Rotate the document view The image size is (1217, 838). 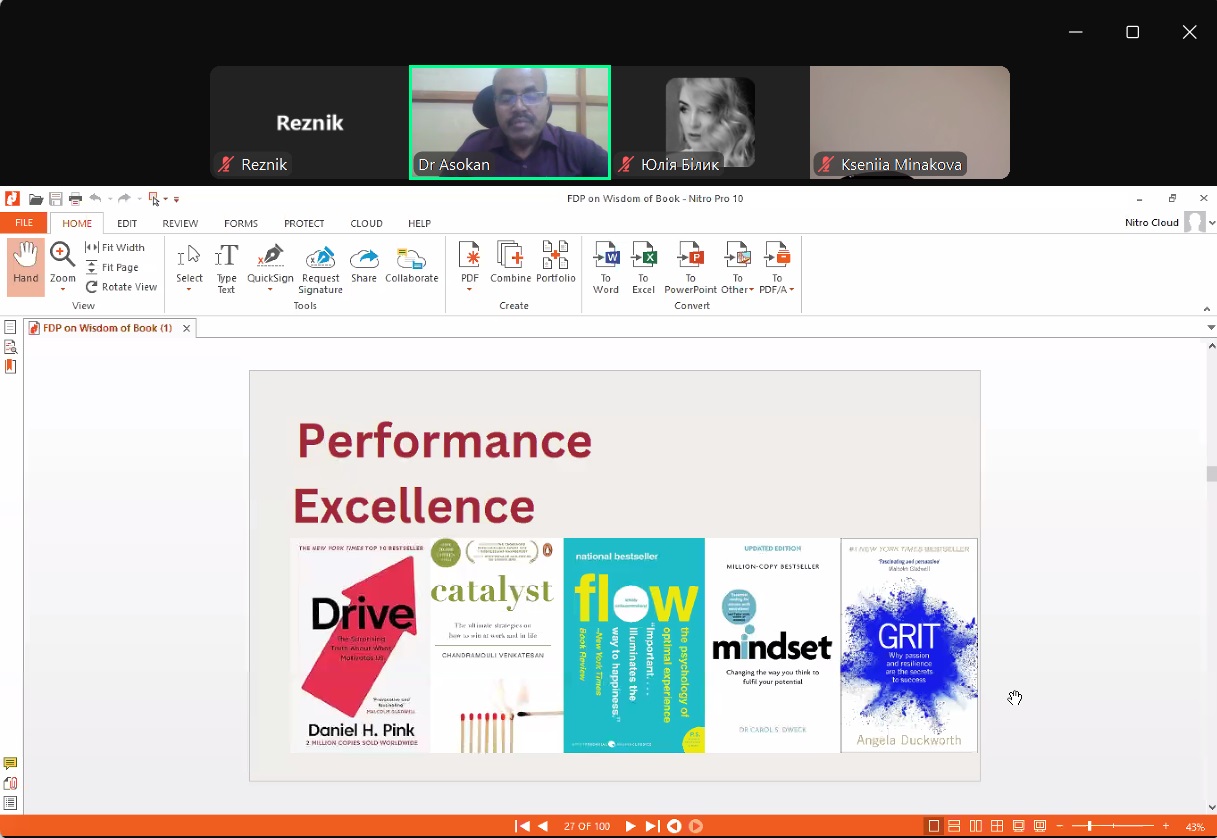point(121,287)
